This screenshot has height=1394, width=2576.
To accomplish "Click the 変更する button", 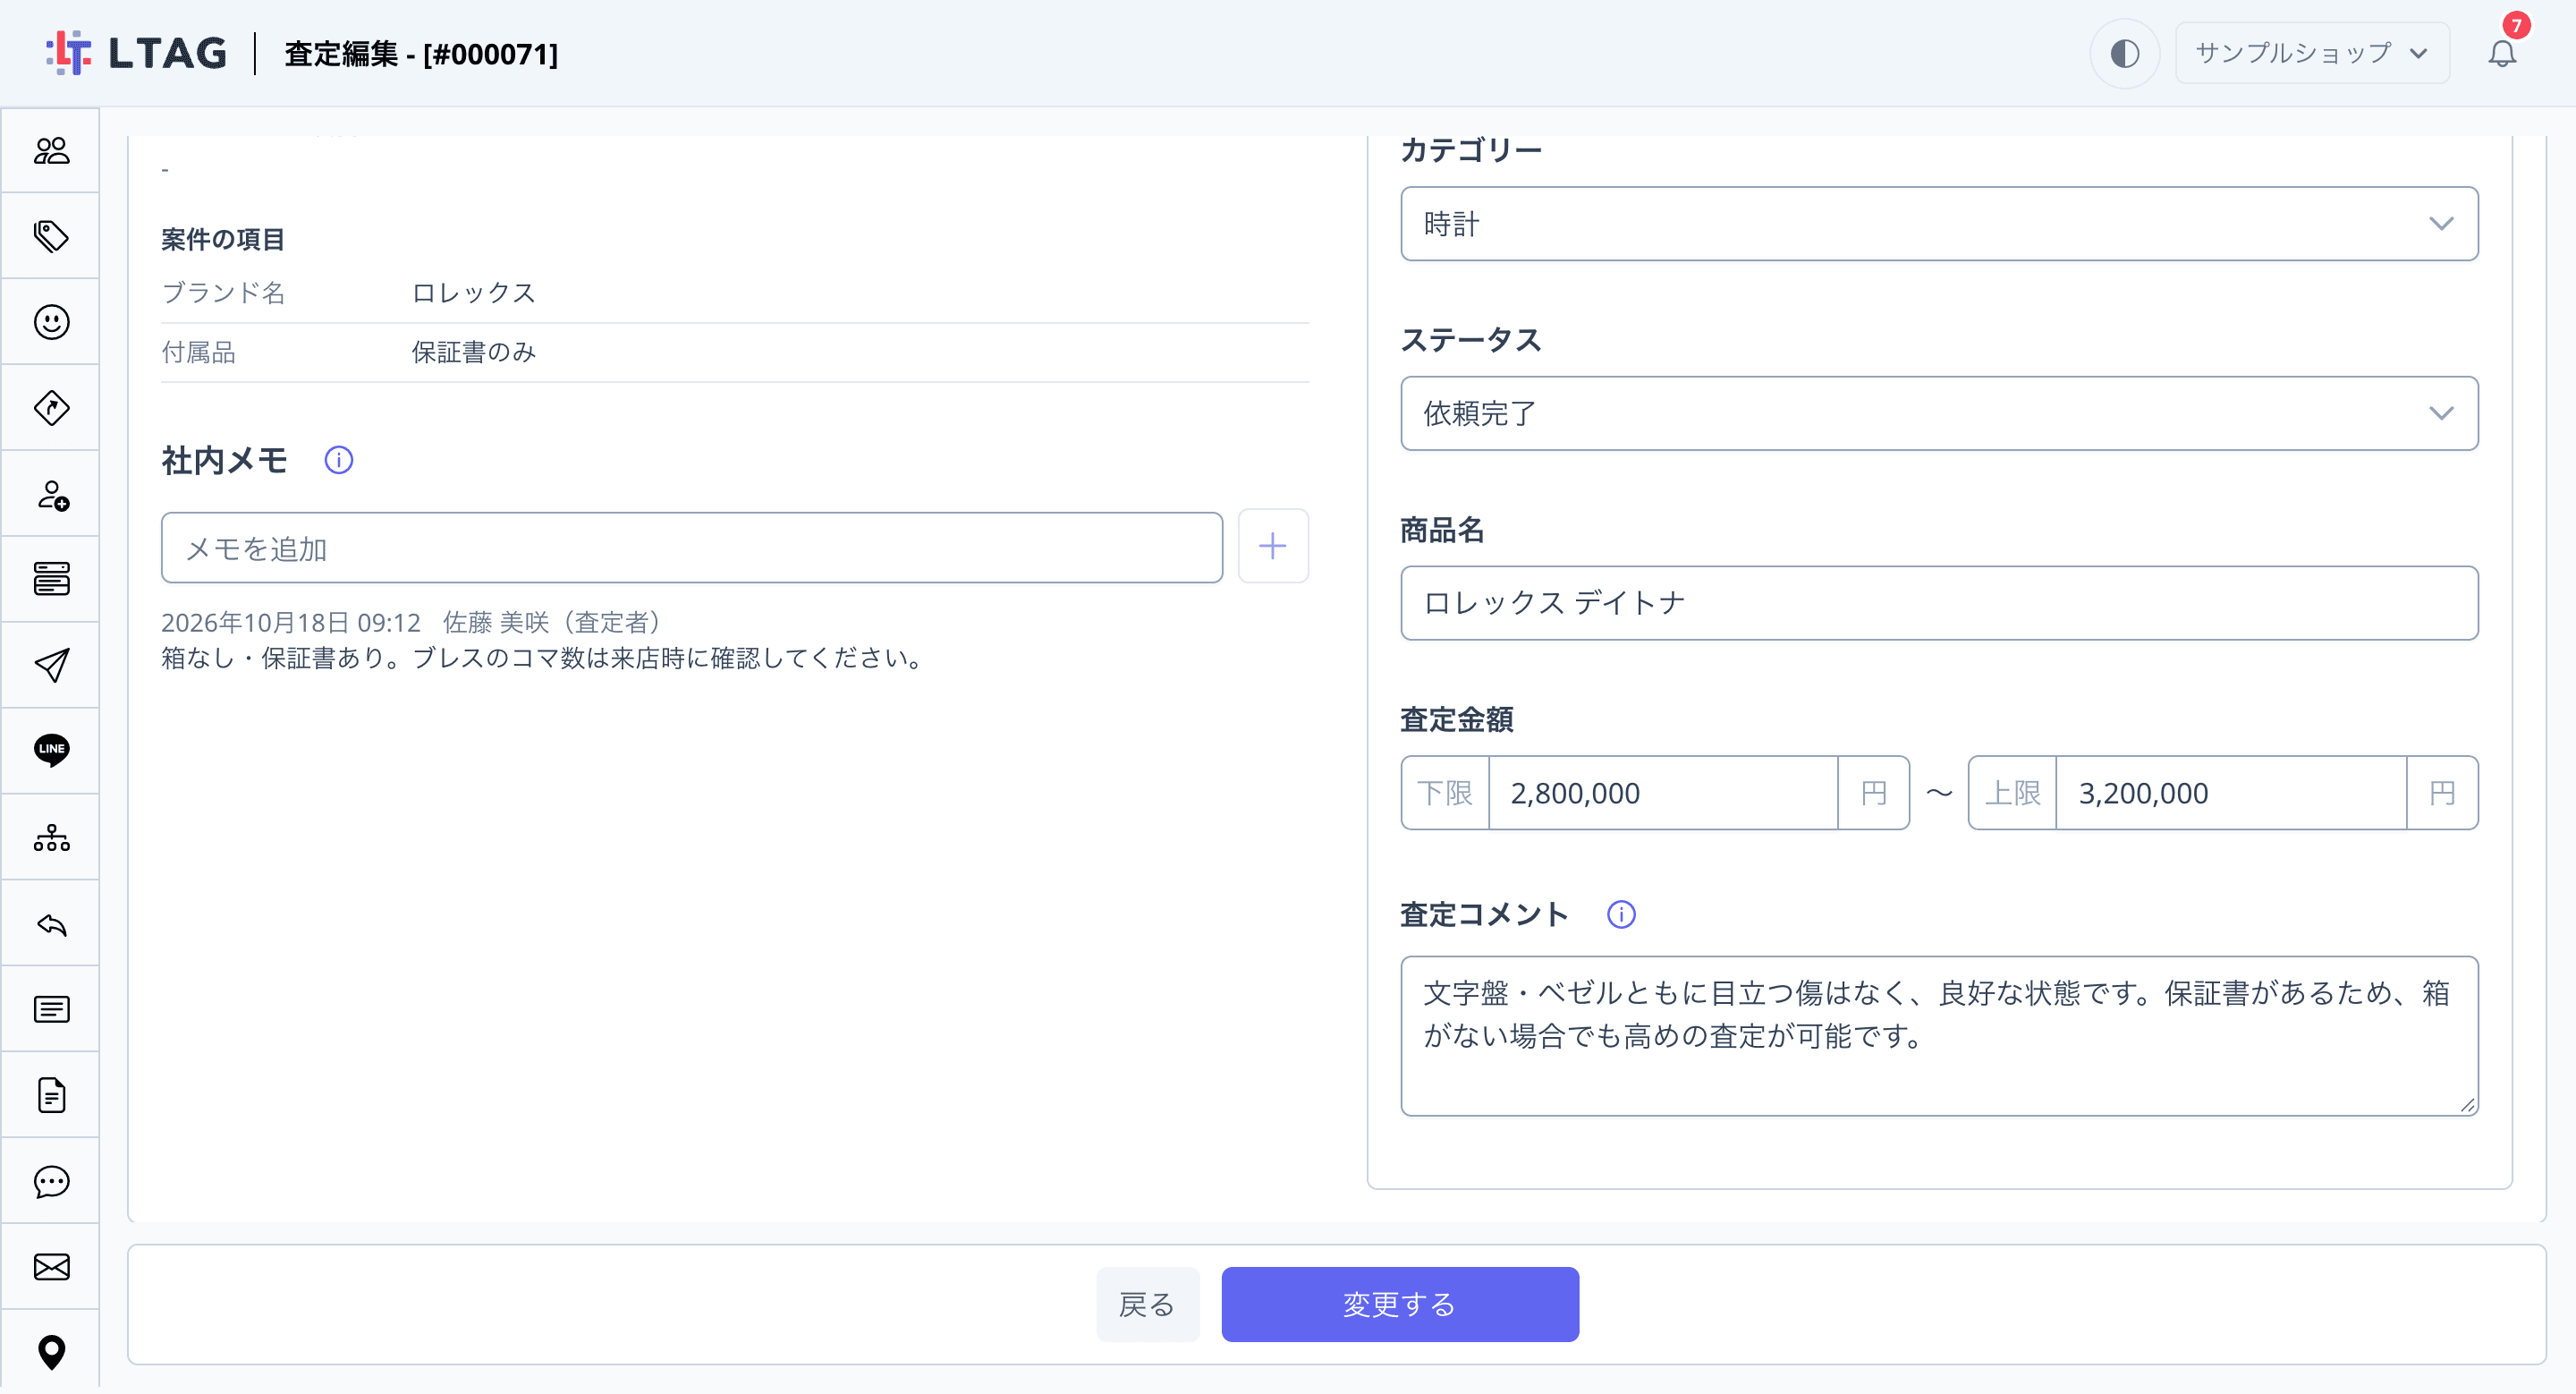I will [x=1400, y=1304].
